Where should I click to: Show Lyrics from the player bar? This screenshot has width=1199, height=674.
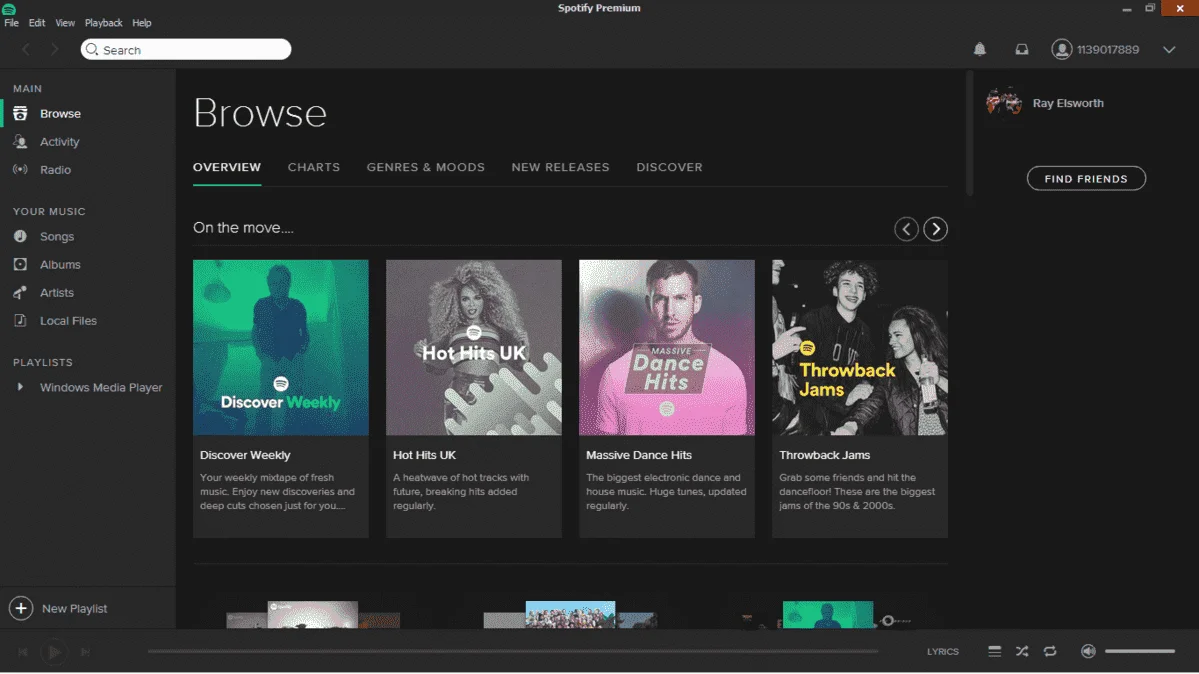click(942, 652)
